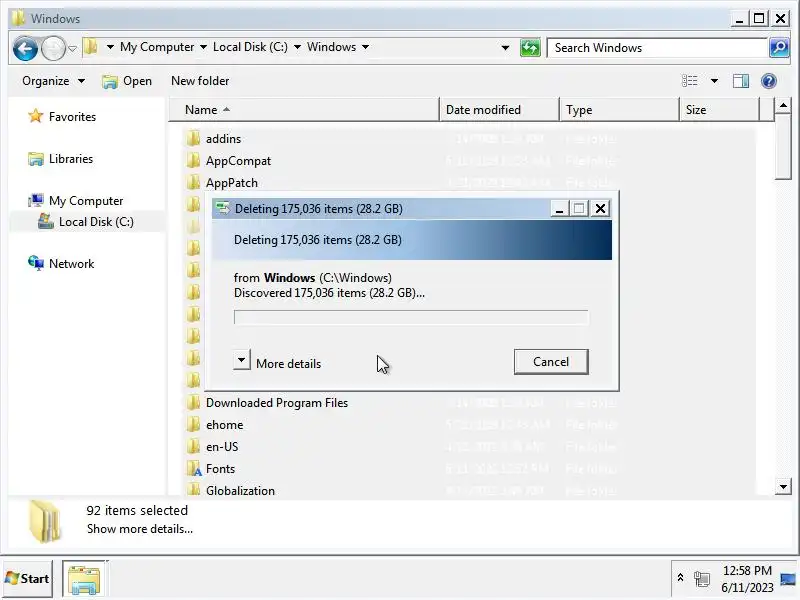Select Local Disk (C:) in navigation pane
Image resolution: width=800 pixels, height=600 pixels.
pyautogui.click(x=96, y=222)
